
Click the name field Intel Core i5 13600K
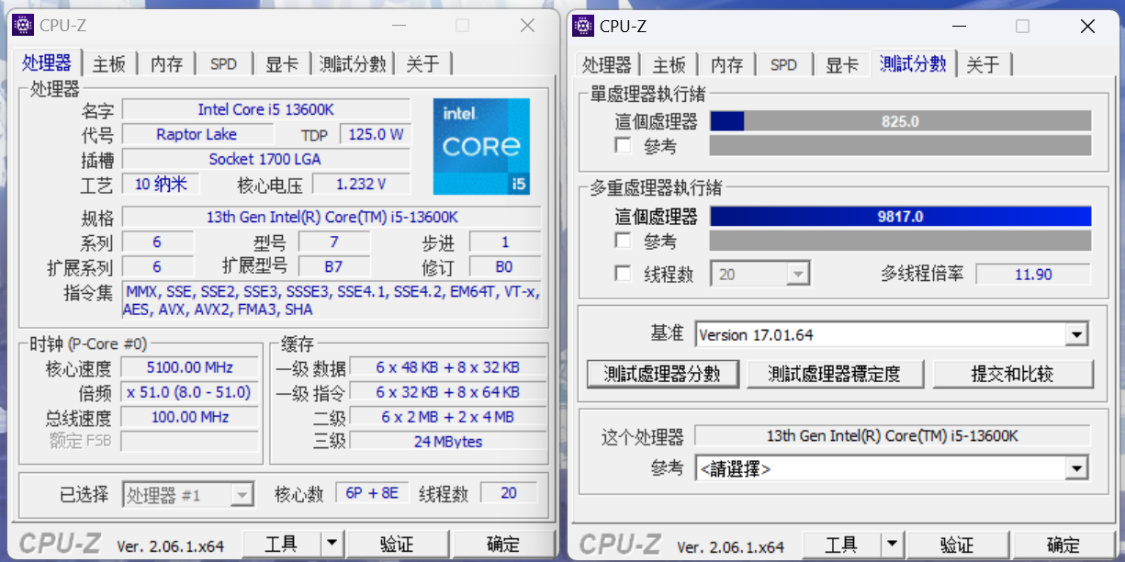[x=266, y=110]
